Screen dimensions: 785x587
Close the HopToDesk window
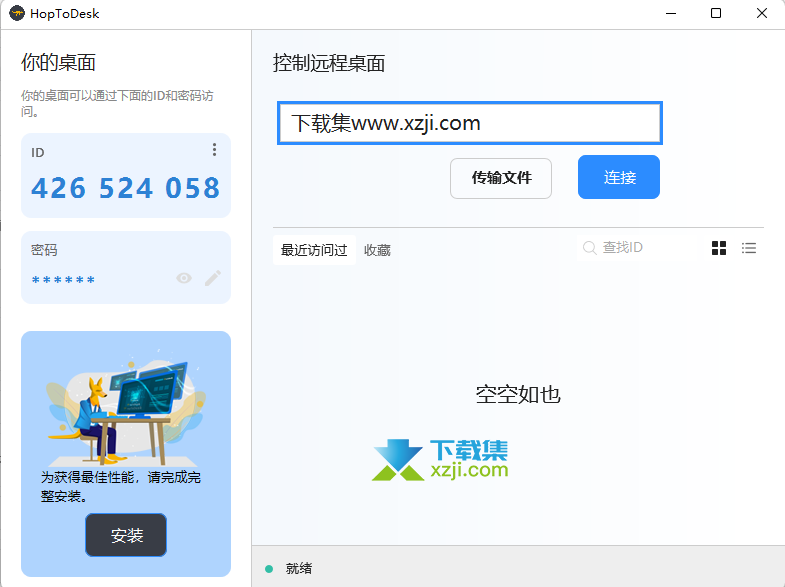tap(761, 14)
